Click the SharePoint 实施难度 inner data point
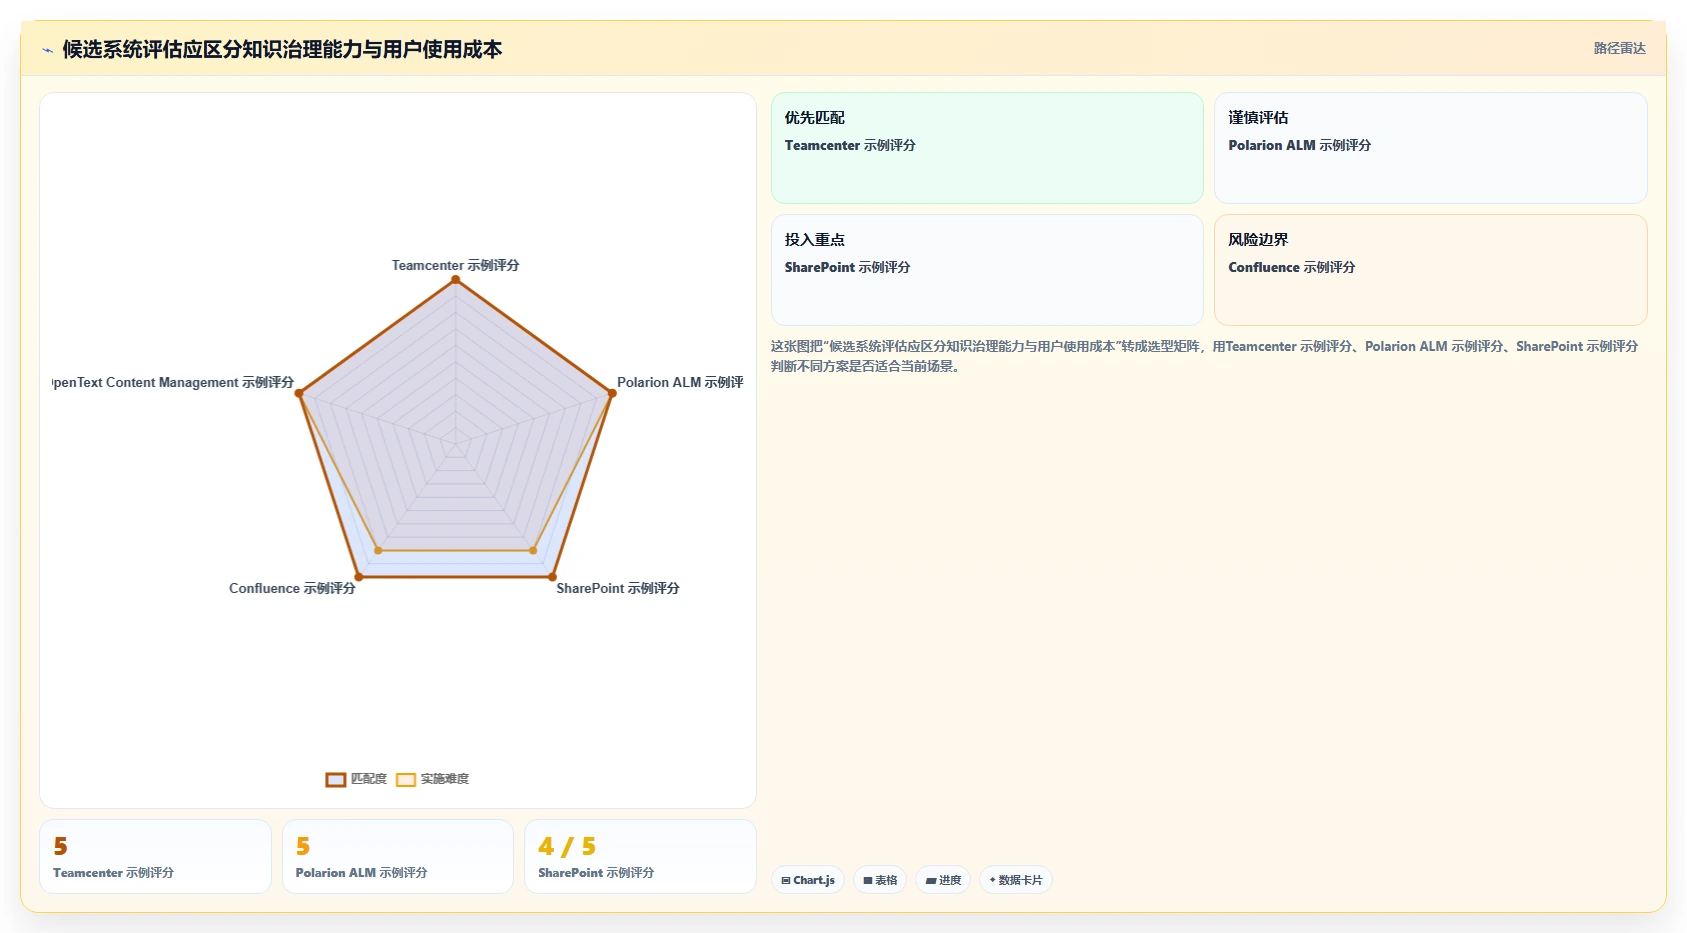 (x=533, y=550)
